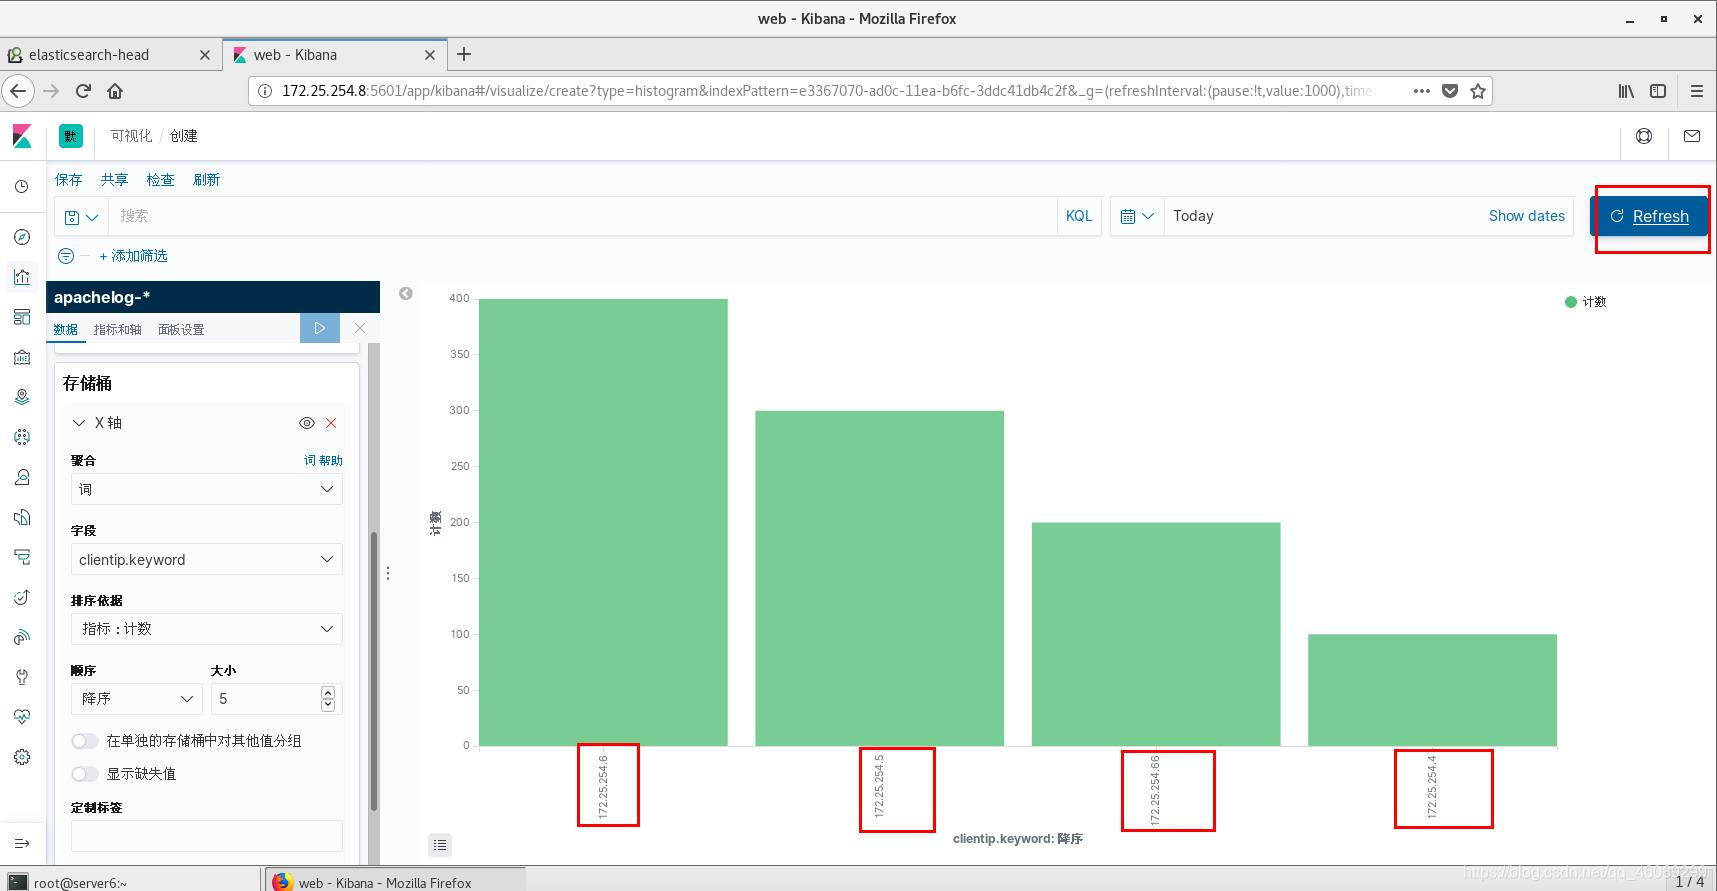This screenshot has height=891, width=1717.
Task: Collapse the X 轴 bucket section
Action: click(79, 423)
